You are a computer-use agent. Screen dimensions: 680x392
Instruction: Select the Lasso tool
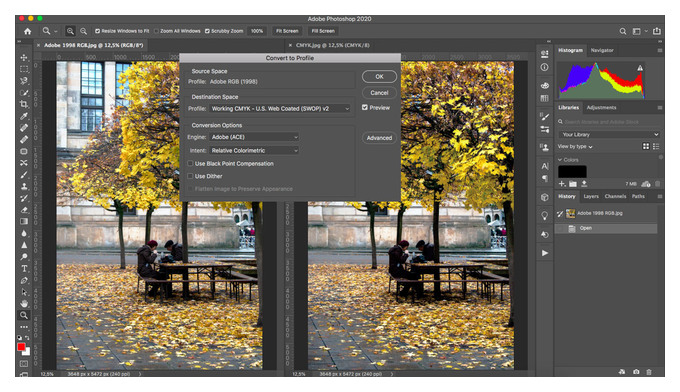(x=24, y=81)
